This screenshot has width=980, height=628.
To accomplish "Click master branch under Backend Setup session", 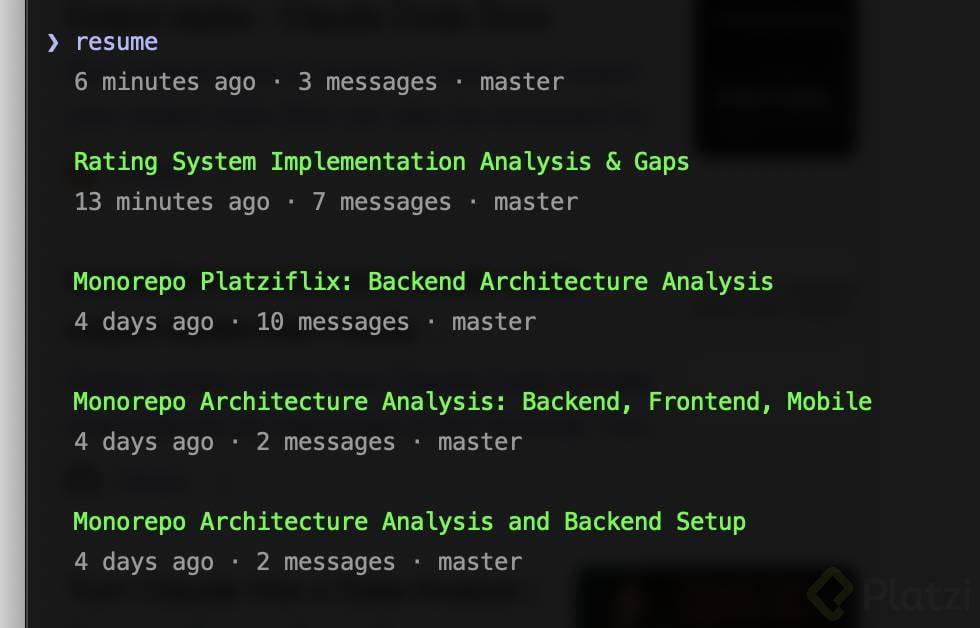I will pos(479,562).
